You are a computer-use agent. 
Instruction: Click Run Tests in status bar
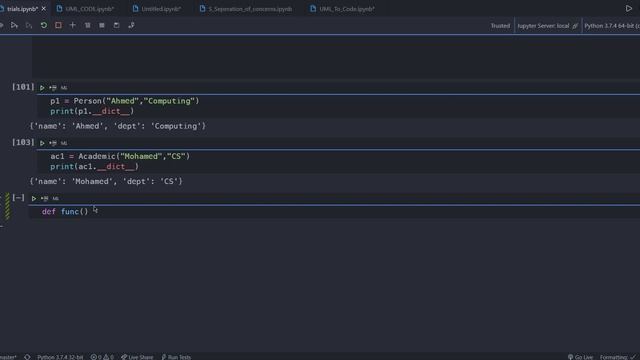point(176,357)
